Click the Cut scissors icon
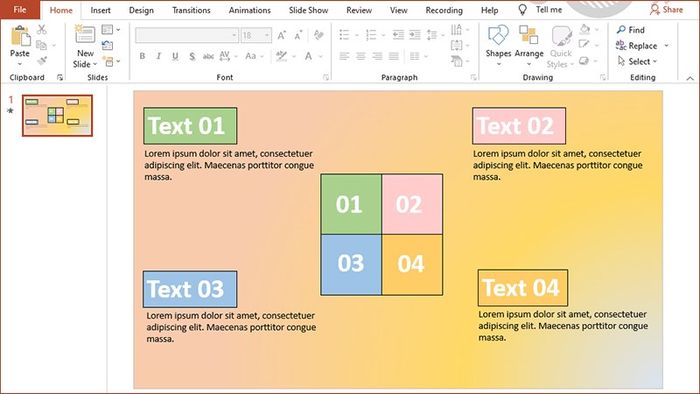Viewport: 700px width, 394px height. [42, 29]
